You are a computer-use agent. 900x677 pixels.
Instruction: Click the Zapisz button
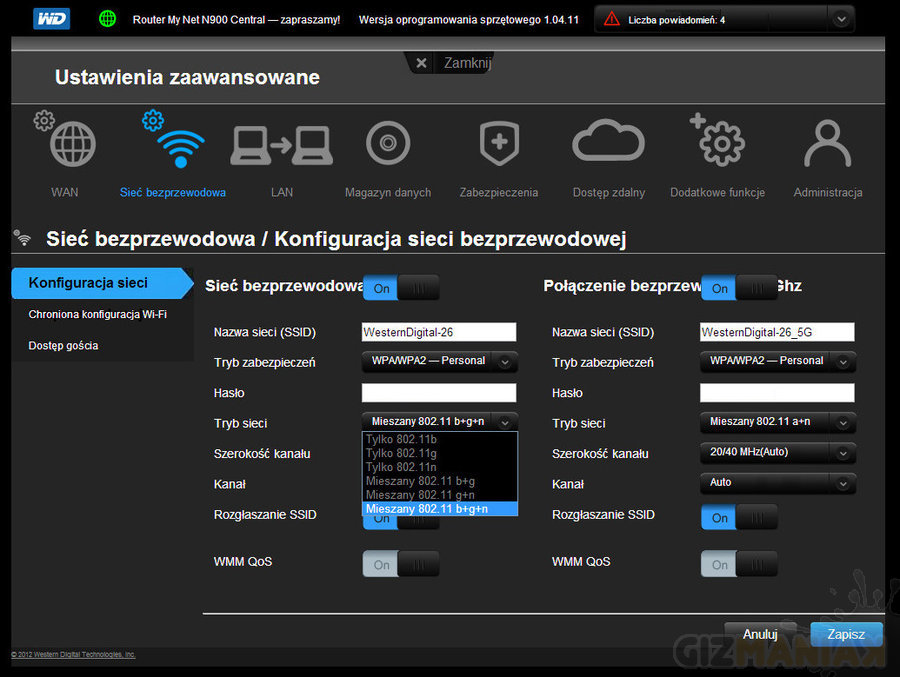846,634
